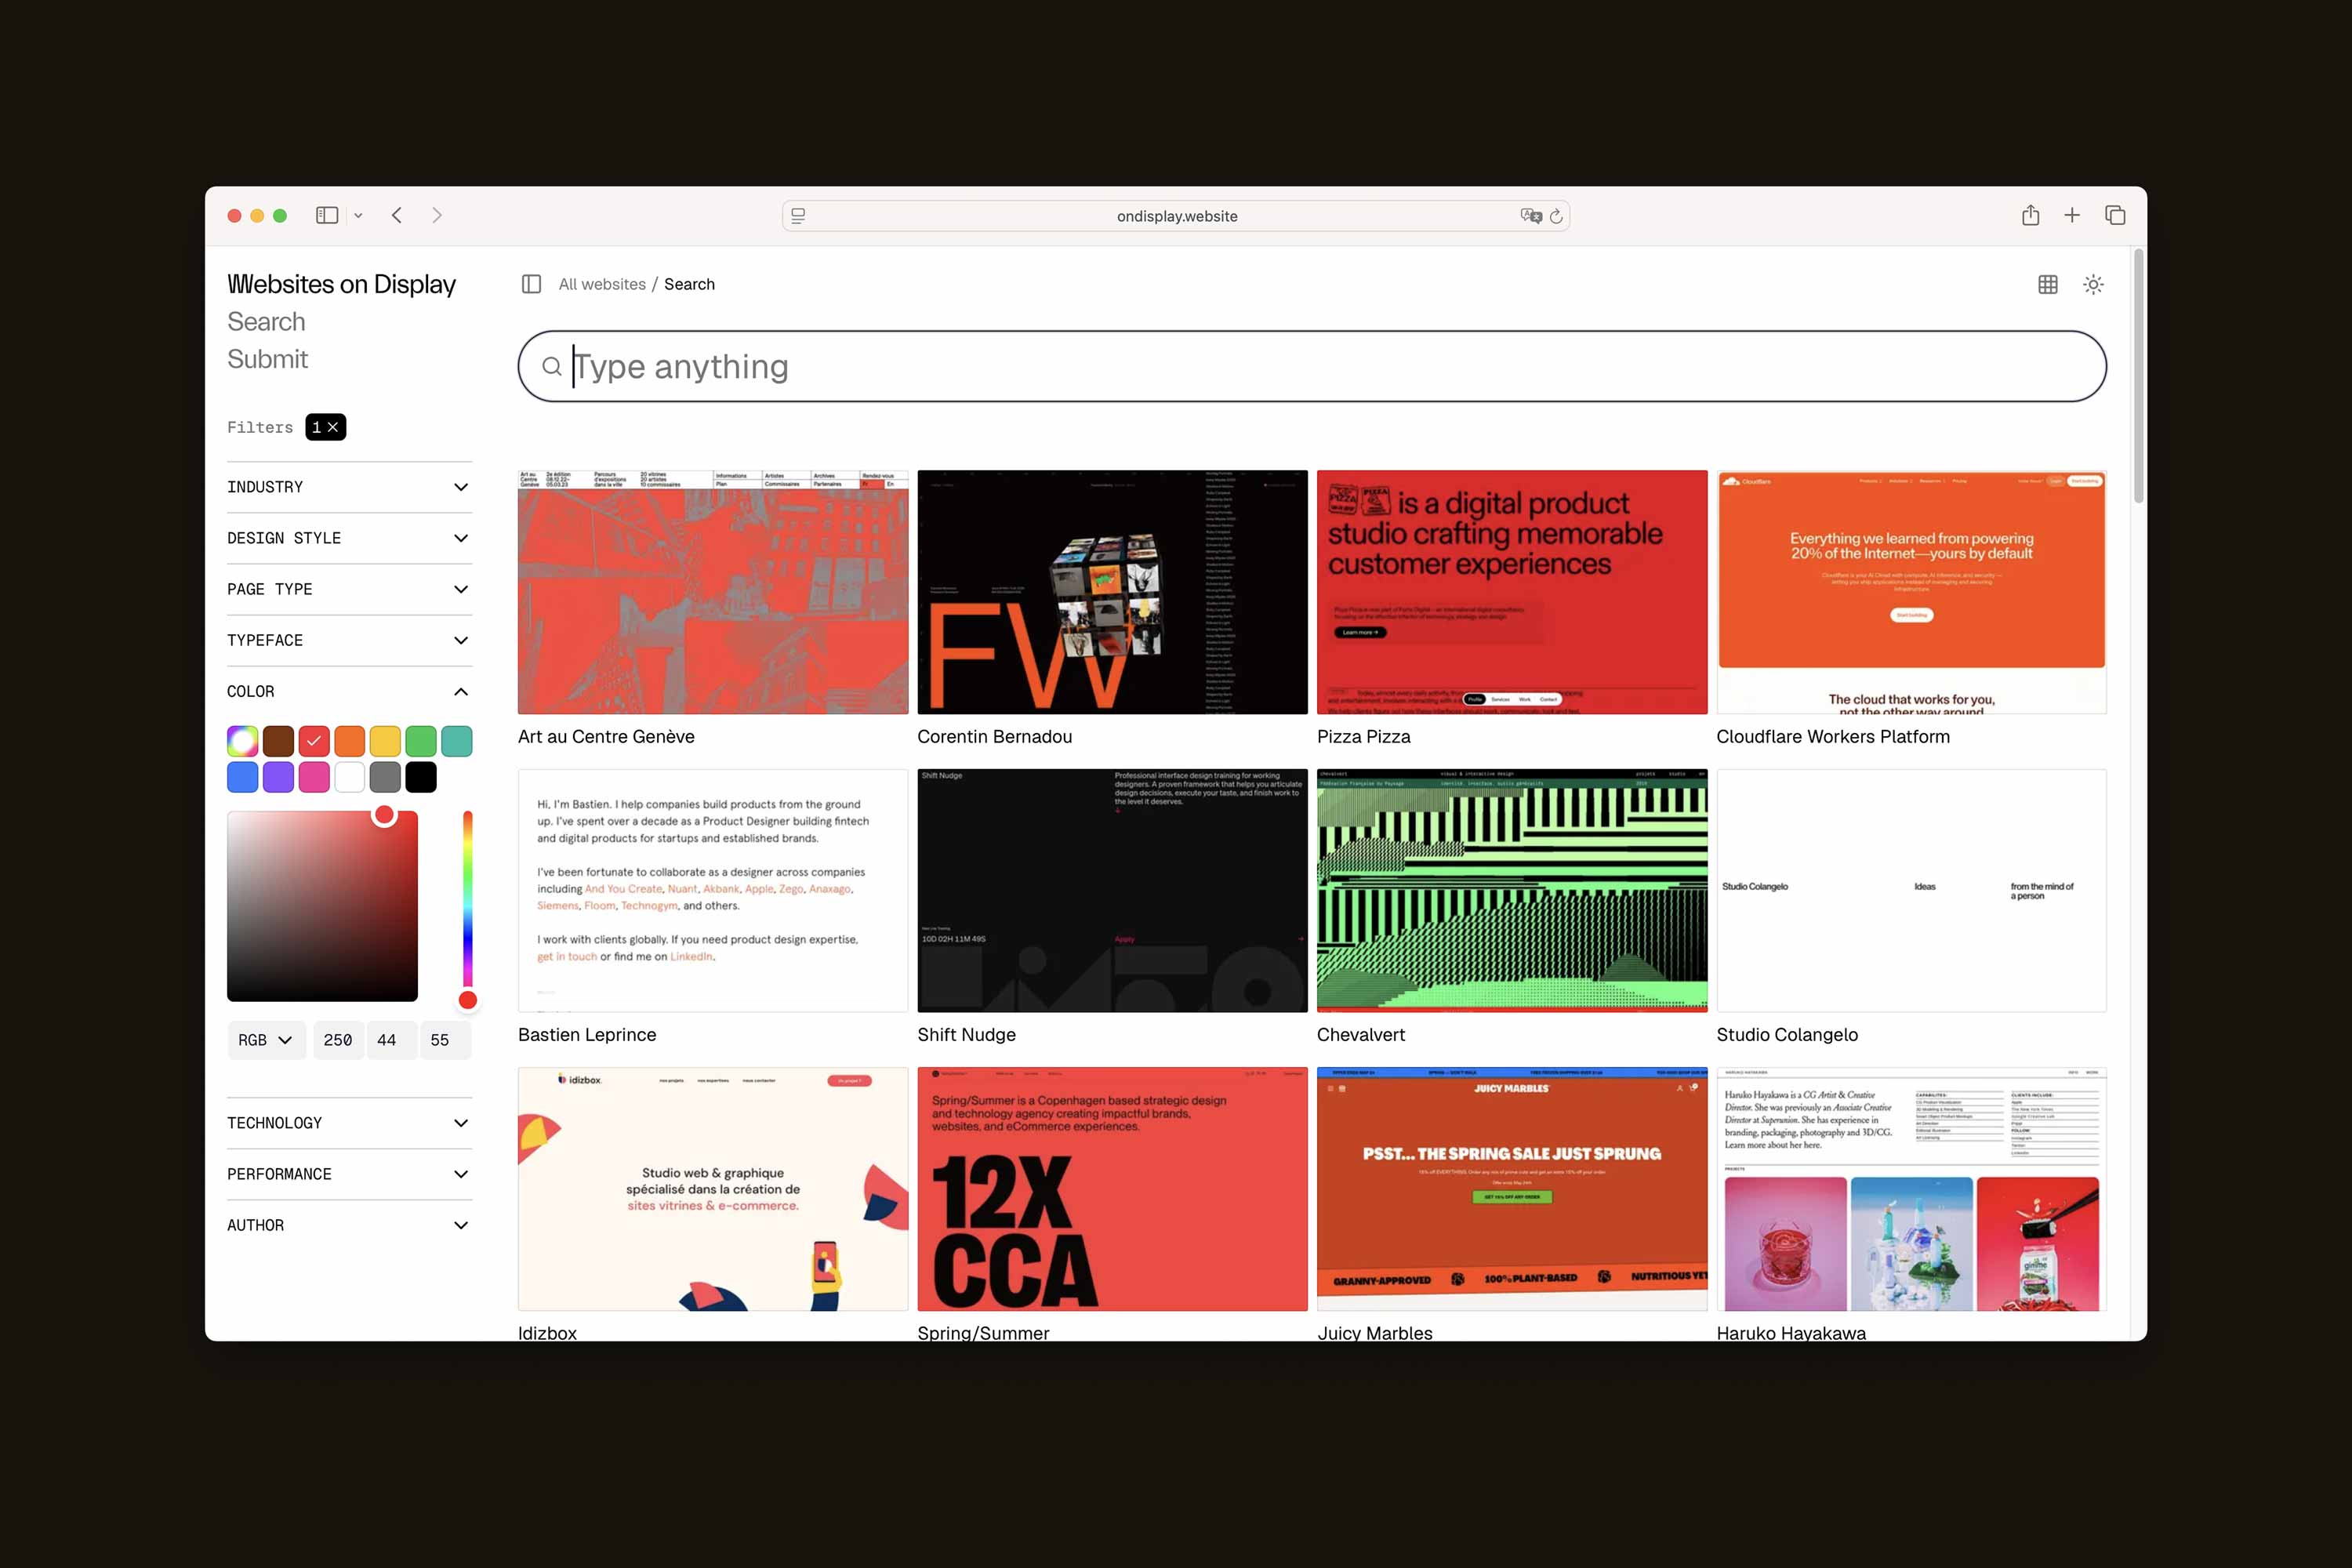Collapse the site sidebar panel icon
The width and height of the screenshot is (2352, 1568).
pyautogui.click(x=532, y=284)
